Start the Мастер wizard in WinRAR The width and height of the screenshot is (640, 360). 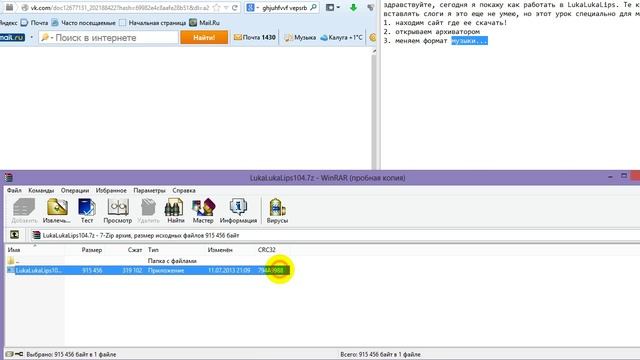(203, 211)
